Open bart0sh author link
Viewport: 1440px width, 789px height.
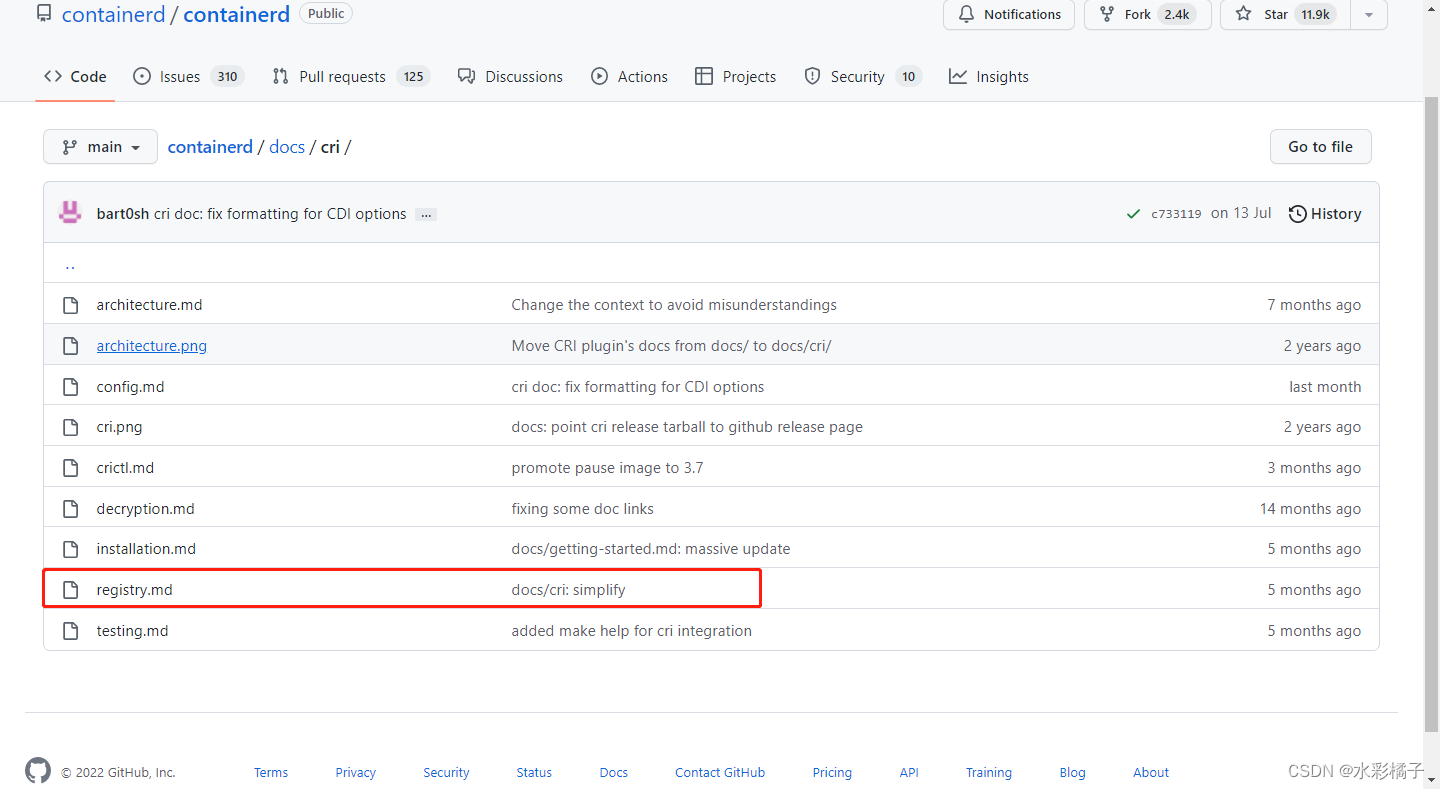(123, 214)
